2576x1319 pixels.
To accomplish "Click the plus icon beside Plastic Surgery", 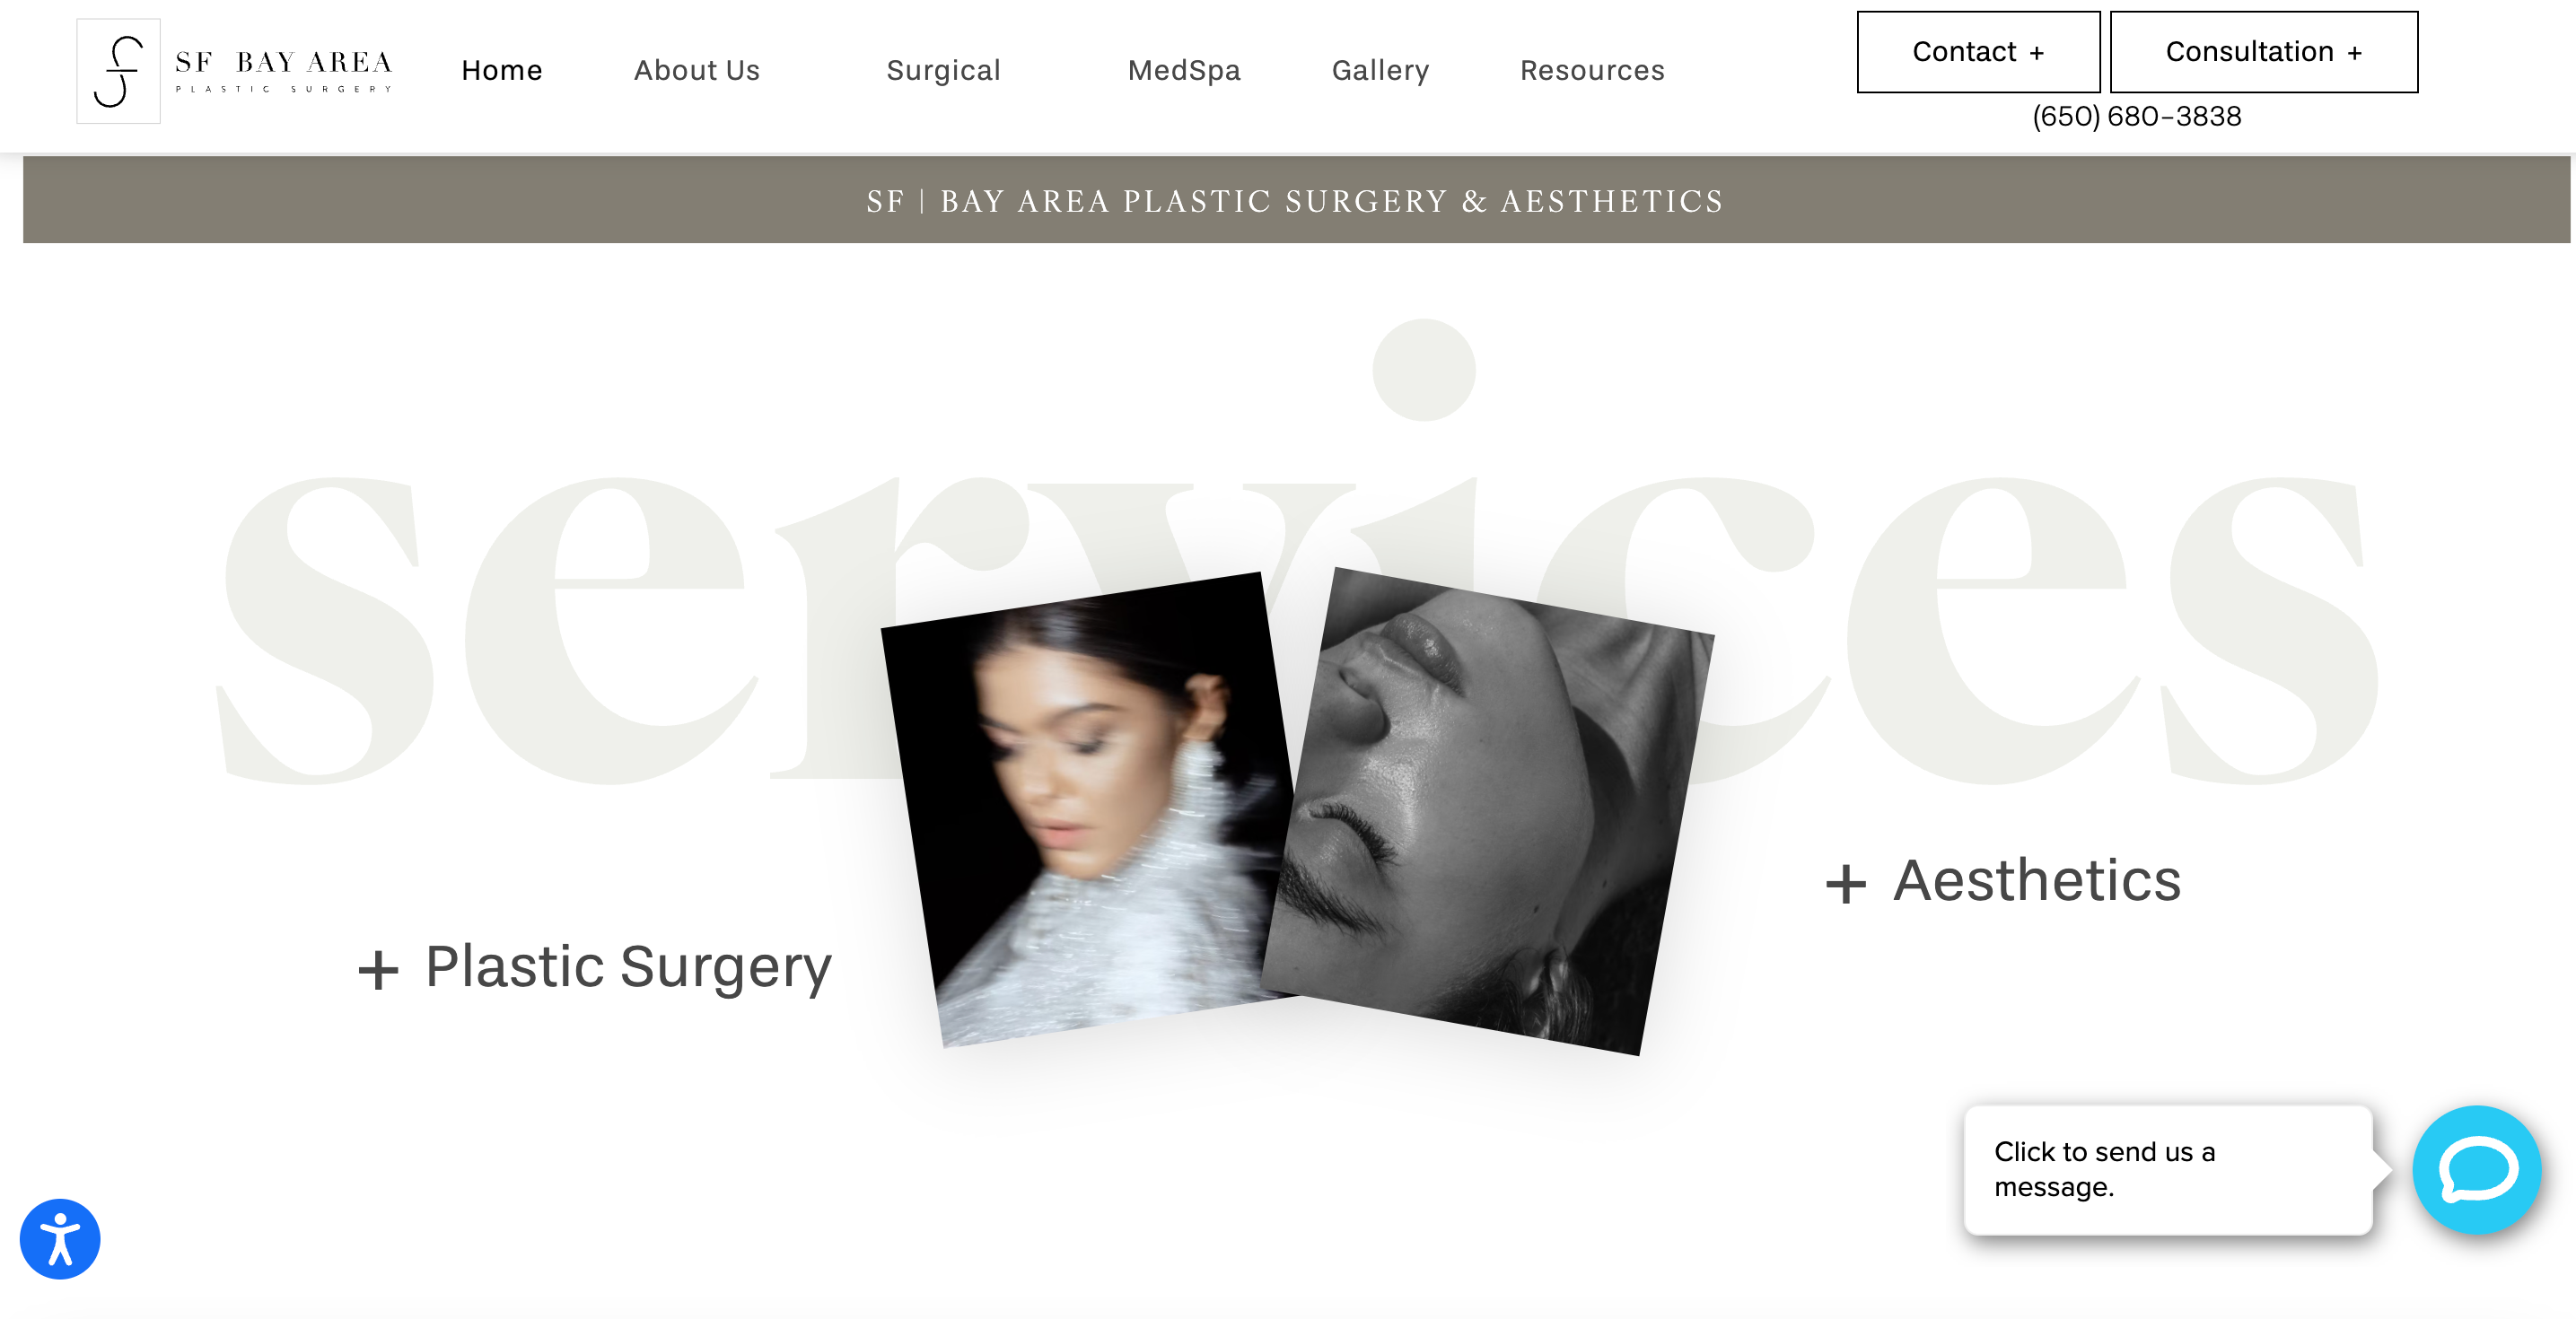I will click(x=378, y=969).
